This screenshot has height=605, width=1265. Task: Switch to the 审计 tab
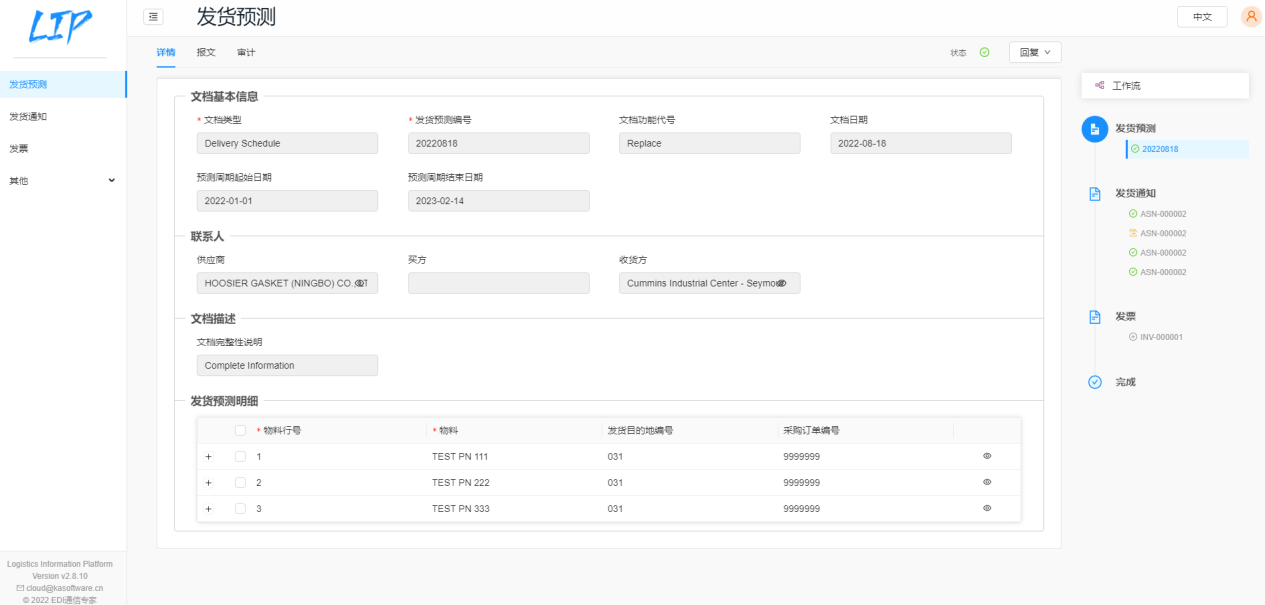[246, 52]
